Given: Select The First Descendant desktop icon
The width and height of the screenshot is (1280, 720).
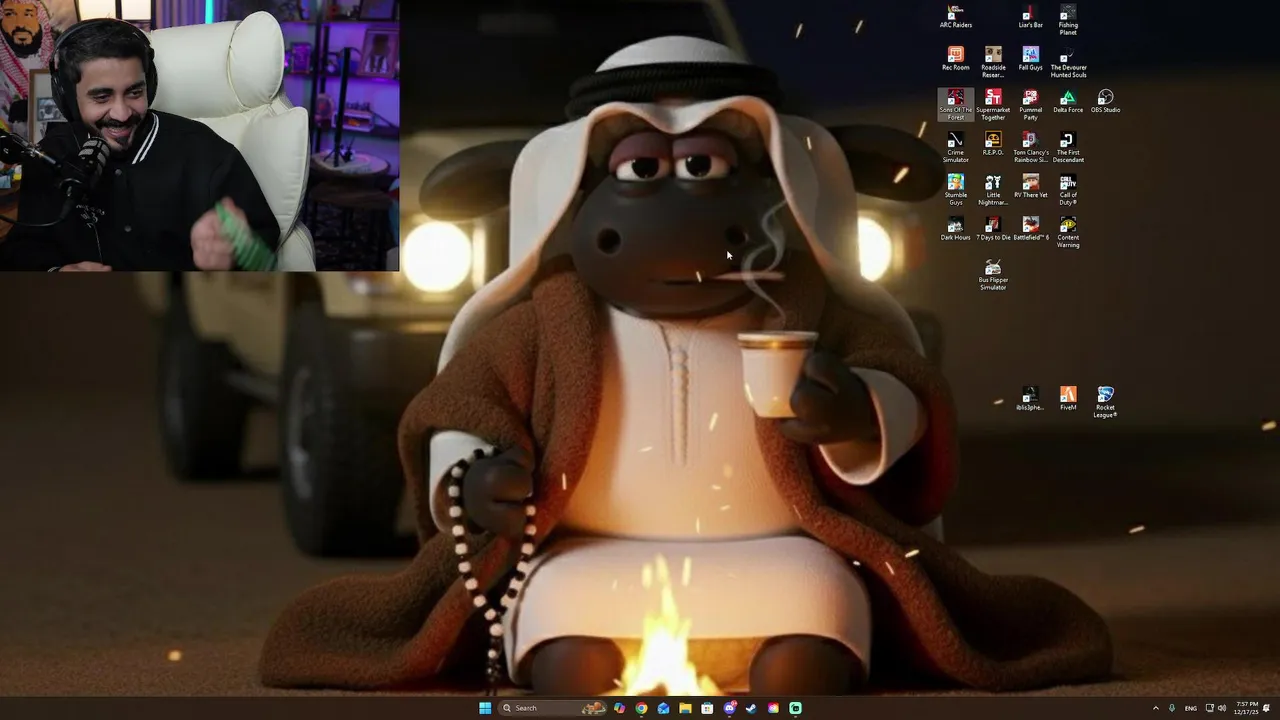Looking at the screenshot, I should click(x=1068, y=148).
